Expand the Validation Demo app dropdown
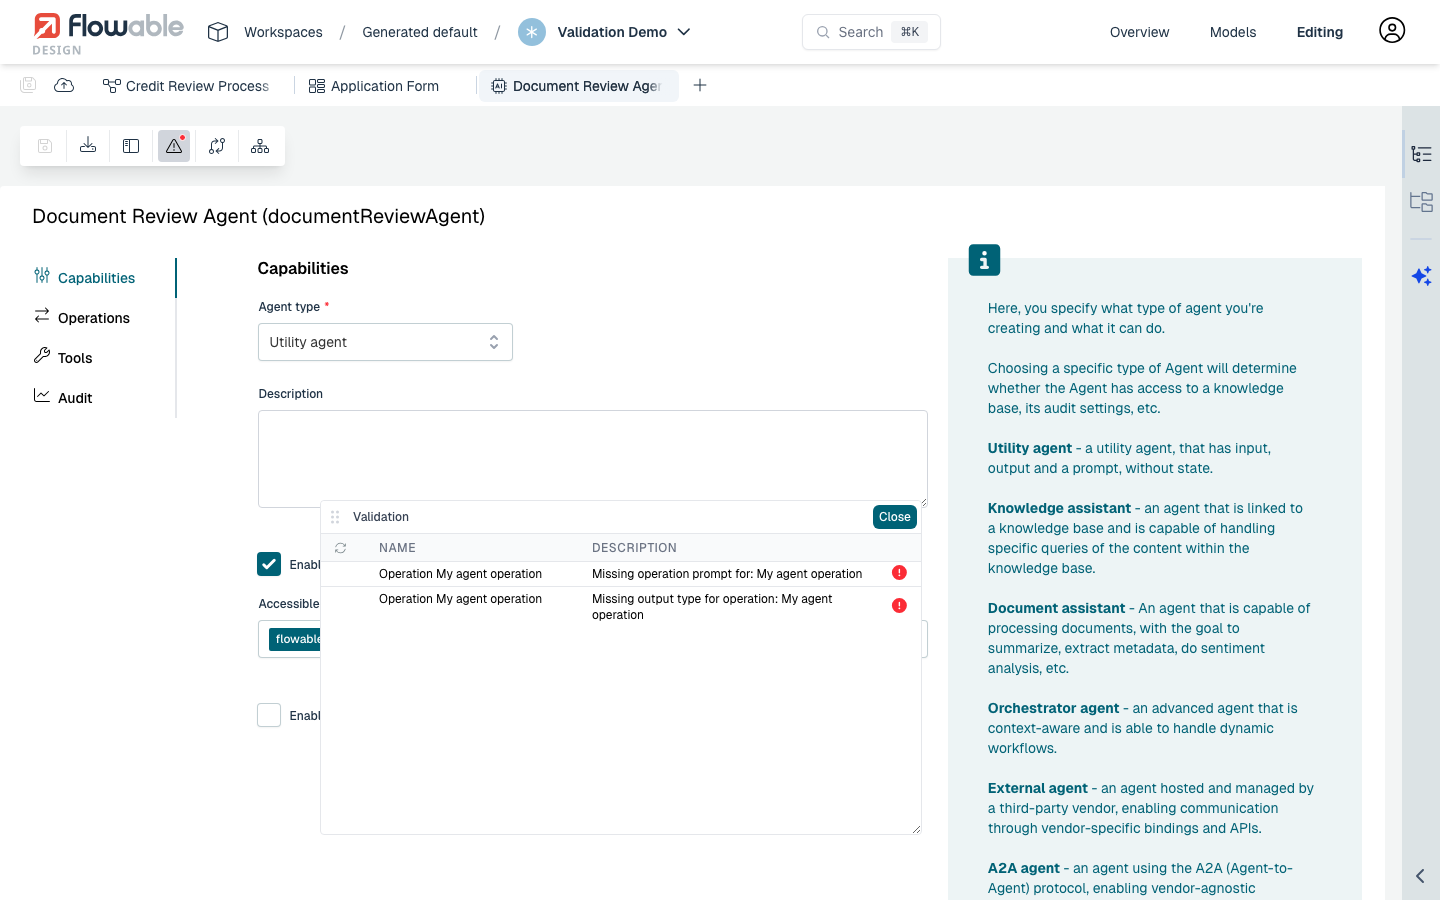The height and width of the screenshot is (900, 1440). tap(684, 31)
